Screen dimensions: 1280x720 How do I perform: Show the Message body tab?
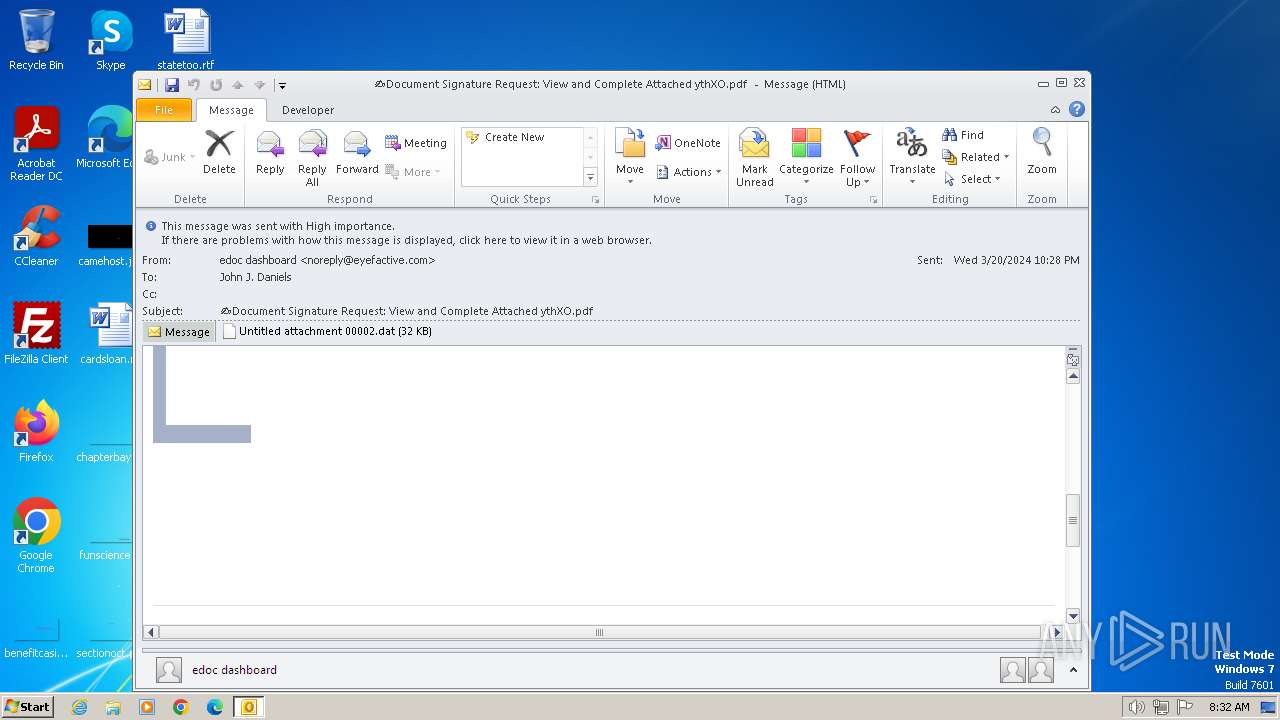coord(179,332)
